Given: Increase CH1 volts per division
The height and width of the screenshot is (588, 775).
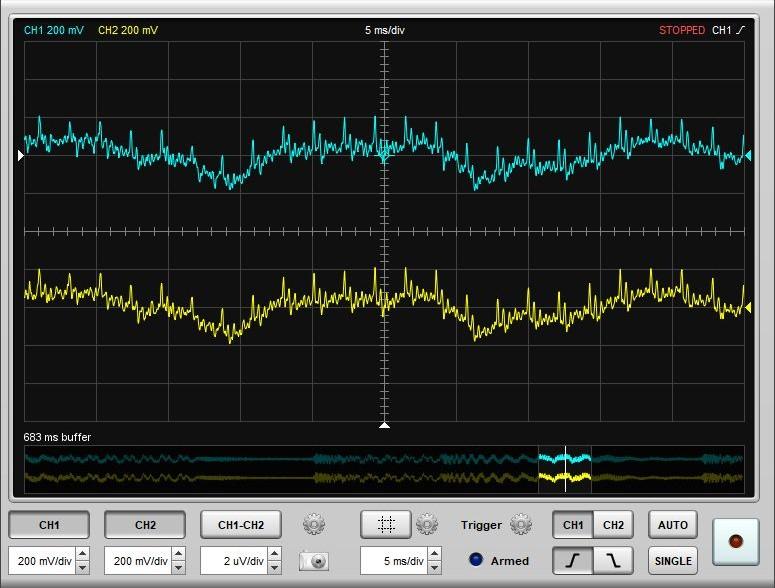Looking at the screenshot, I should (83, 554).
